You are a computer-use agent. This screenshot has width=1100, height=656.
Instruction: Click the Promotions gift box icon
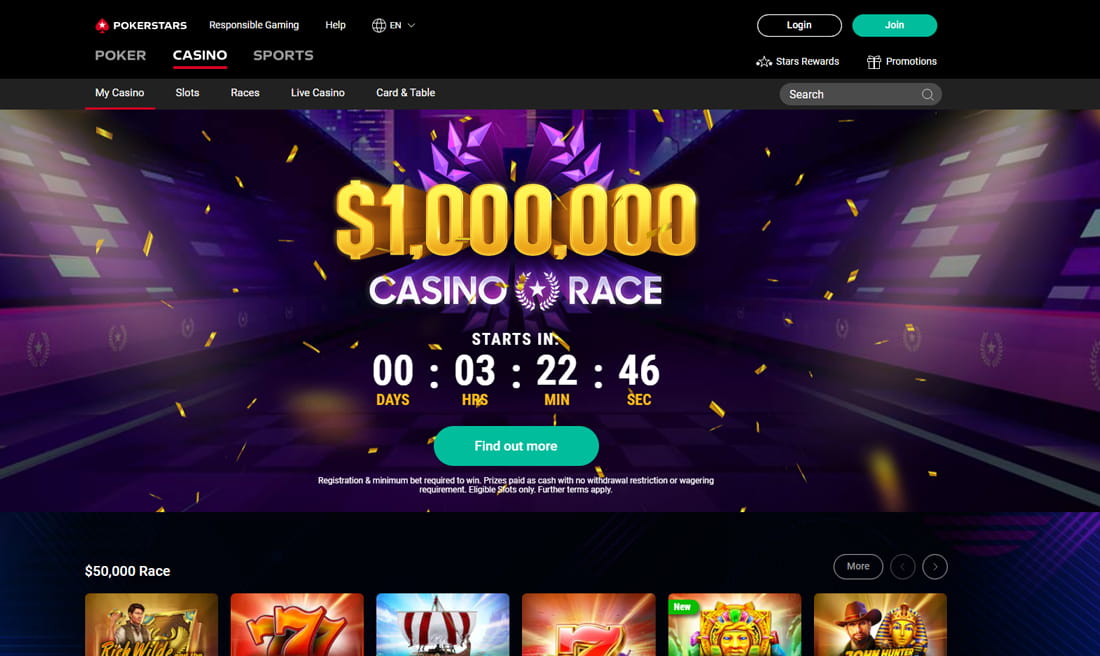pyautogui.click(x=873, y=62)
